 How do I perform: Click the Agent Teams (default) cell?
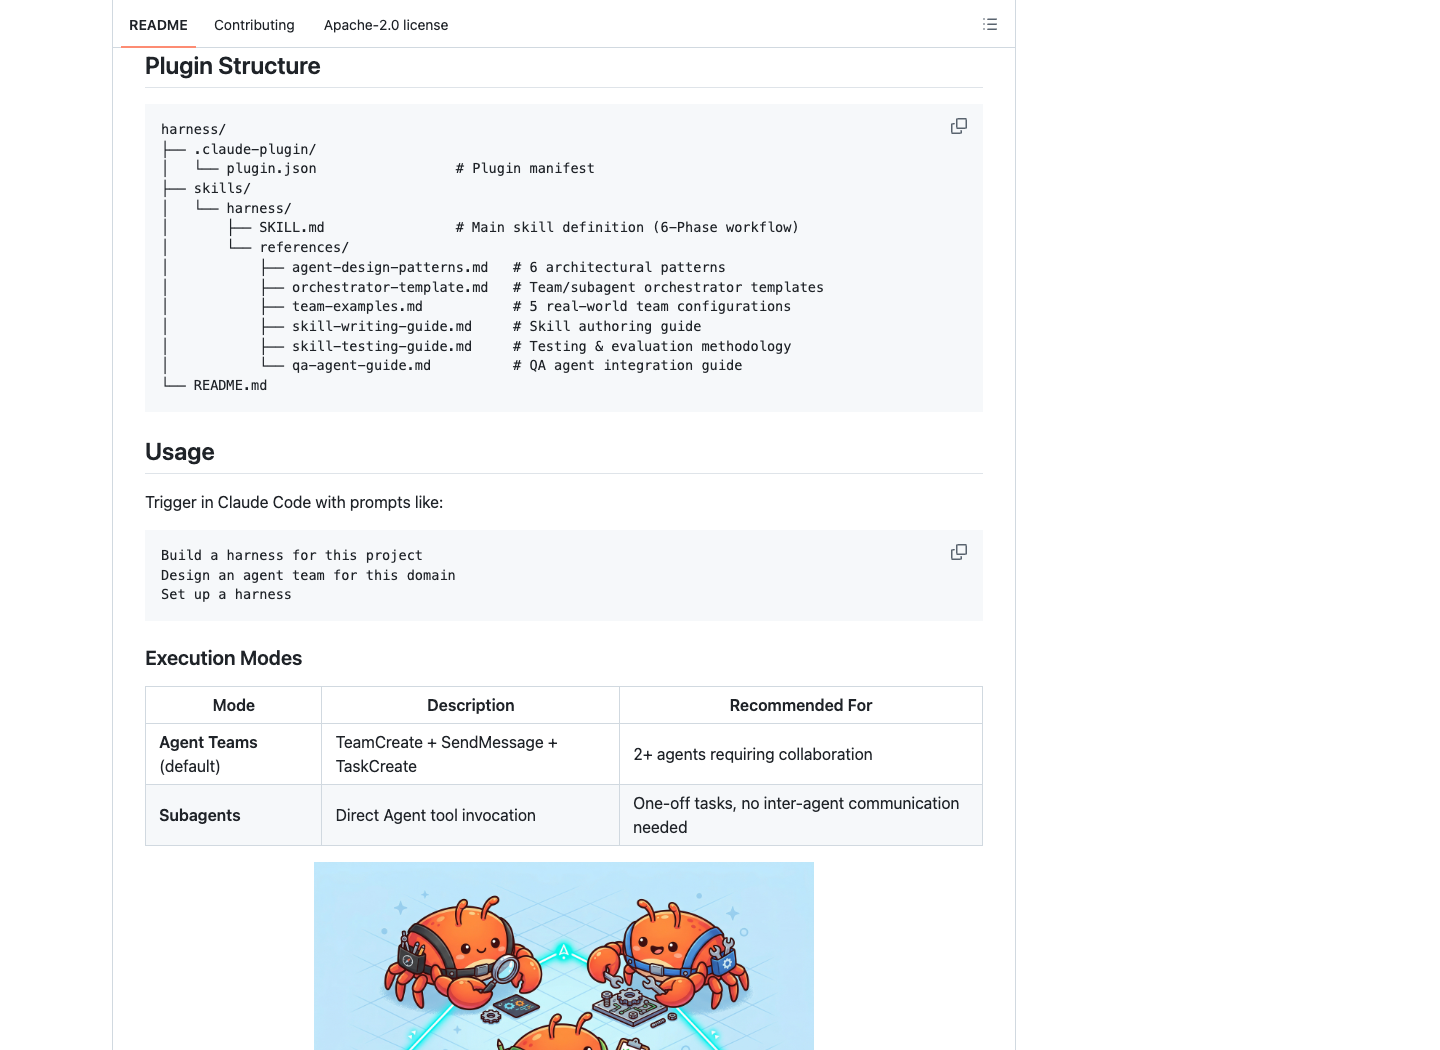tap(234, 754)
